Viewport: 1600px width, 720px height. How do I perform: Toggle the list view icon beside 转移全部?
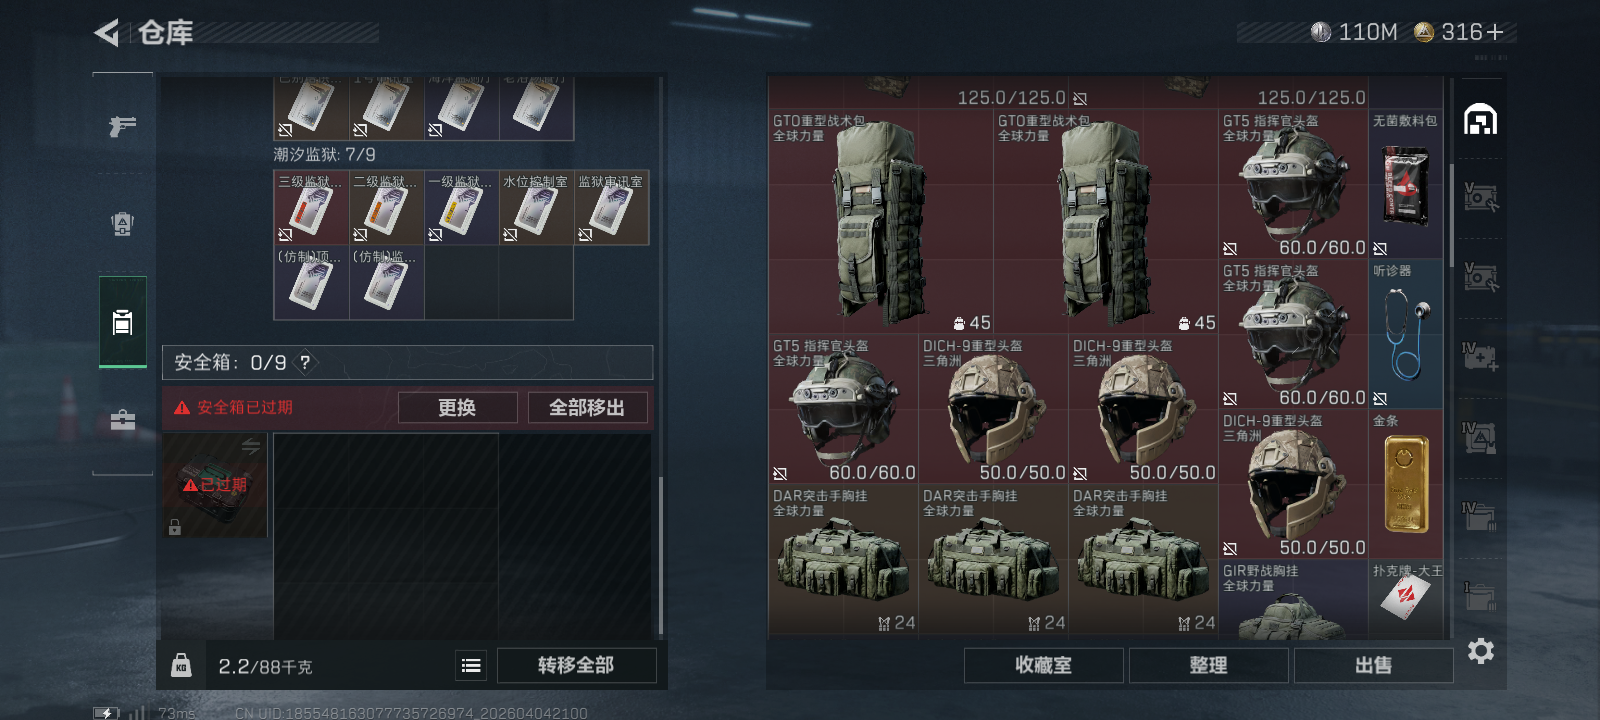[471, 665]
